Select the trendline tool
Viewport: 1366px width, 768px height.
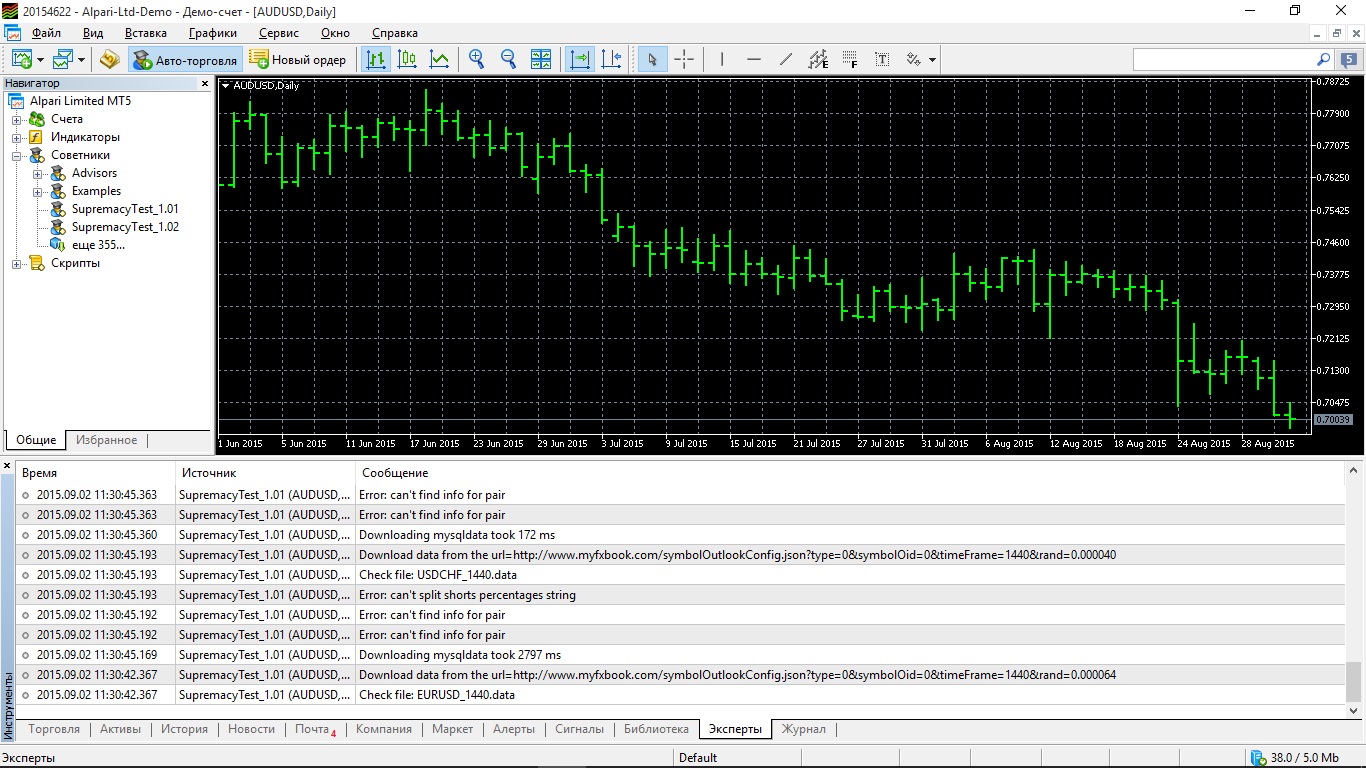pos(786,59)
